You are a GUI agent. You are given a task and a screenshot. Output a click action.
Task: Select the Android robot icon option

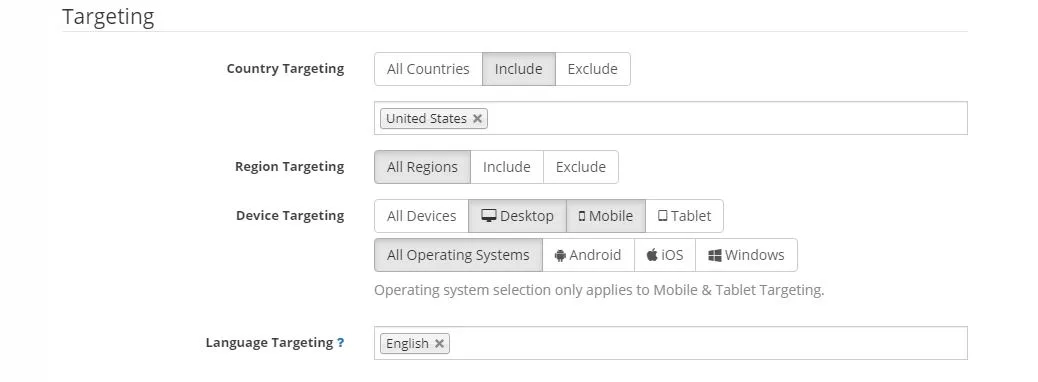pyautogui.click(x=589, y=255)
